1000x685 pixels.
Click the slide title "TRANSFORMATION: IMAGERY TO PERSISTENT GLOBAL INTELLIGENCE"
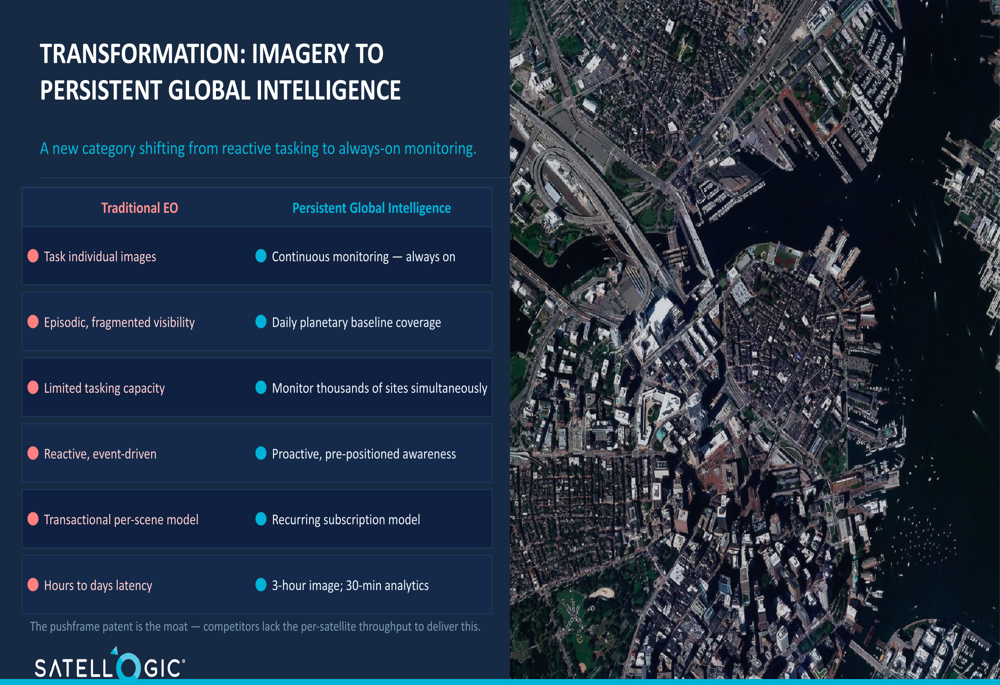coord(220,72)
